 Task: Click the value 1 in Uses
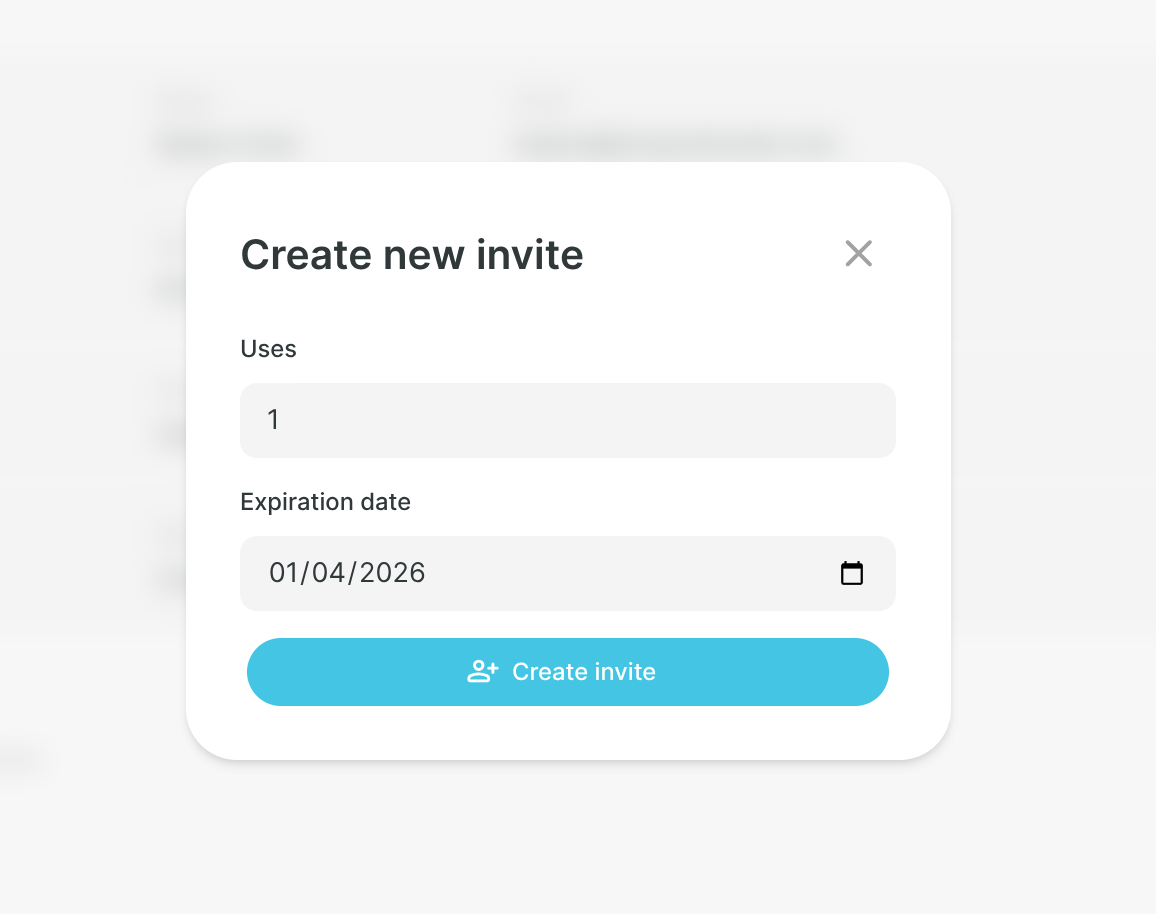[274, 420]
